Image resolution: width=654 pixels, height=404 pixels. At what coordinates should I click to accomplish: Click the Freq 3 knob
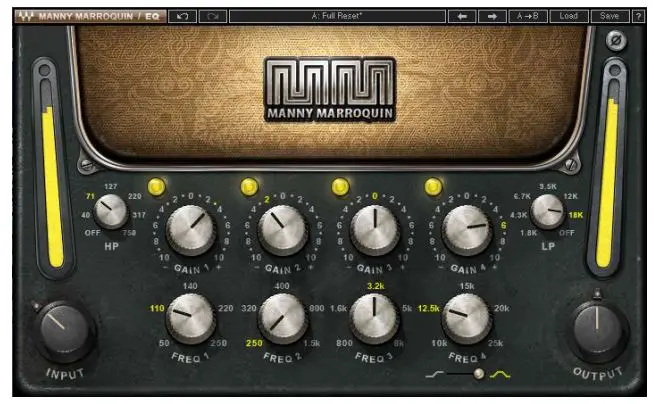tap(374, 319)
